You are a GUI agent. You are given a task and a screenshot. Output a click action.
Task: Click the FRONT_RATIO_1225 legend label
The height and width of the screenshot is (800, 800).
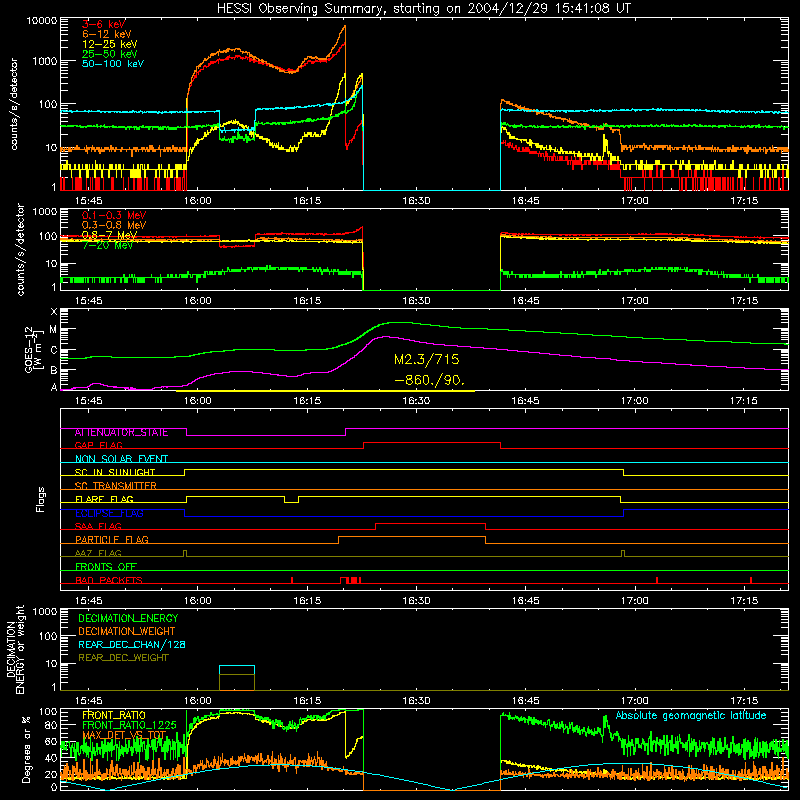coord(130,726)
